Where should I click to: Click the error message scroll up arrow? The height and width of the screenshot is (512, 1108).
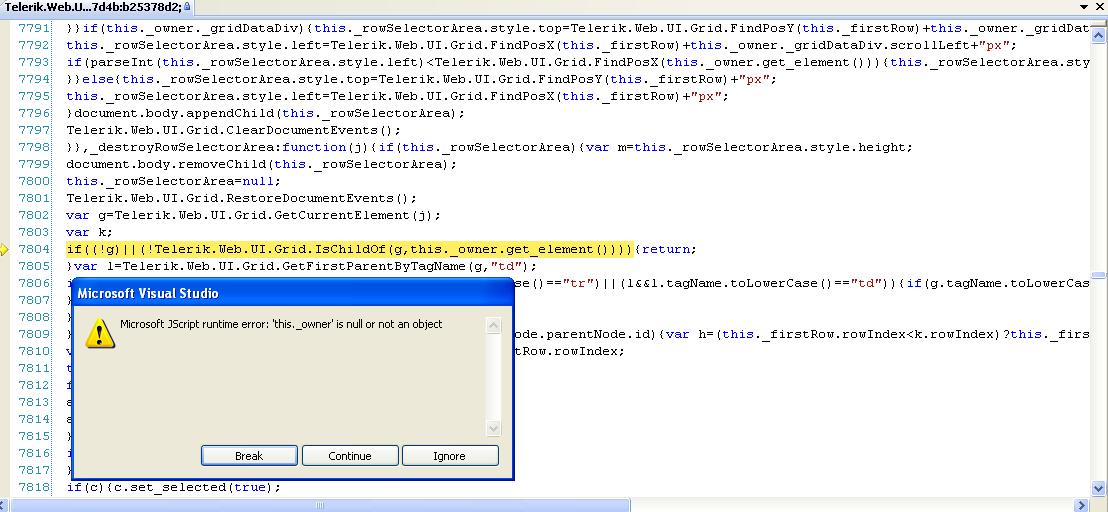[493, 325]
